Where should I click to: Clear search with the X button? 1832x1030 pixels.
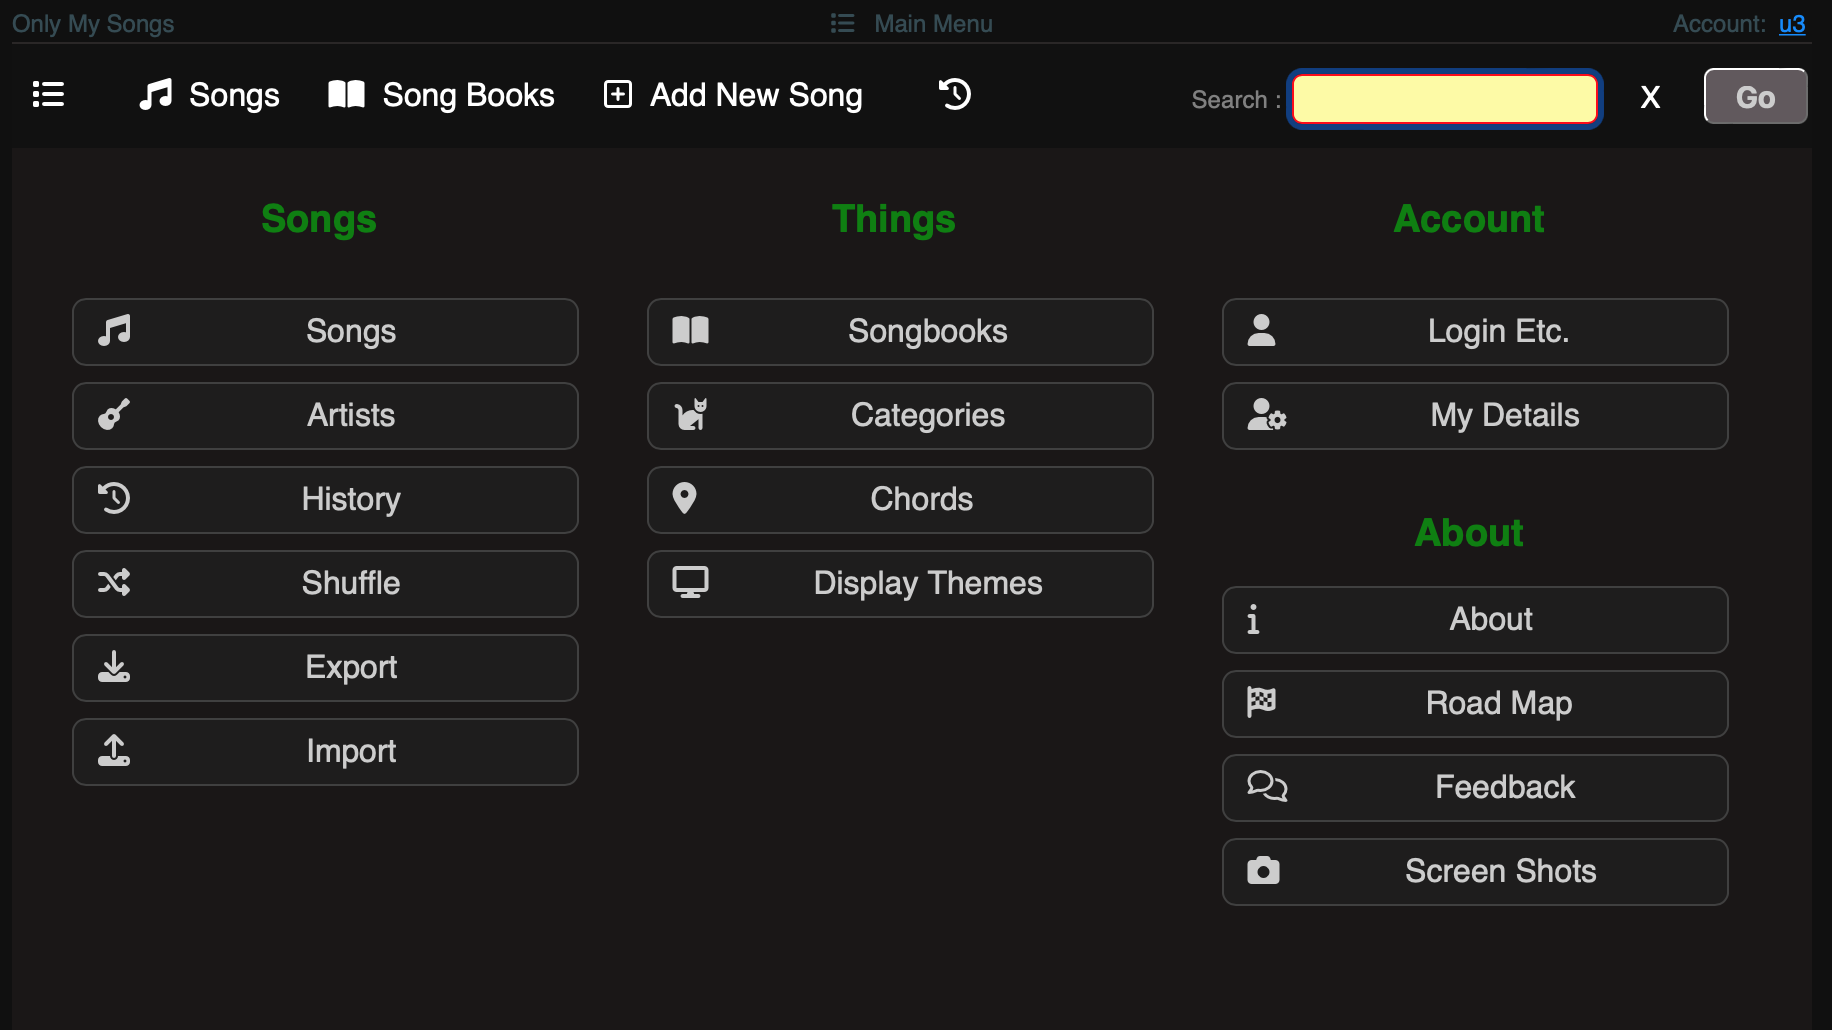(1650, 97)
